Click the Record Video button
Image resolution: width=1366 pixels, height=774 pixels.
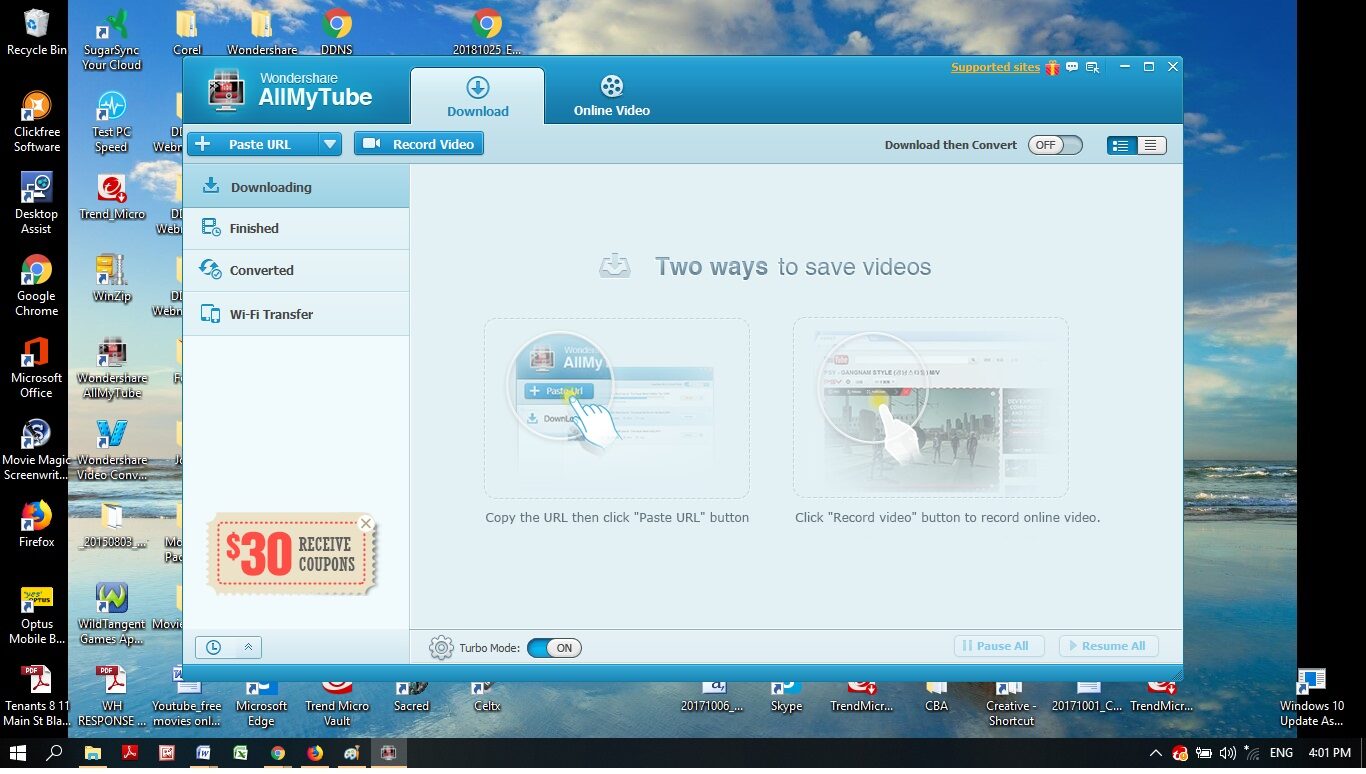coord(419,144)
